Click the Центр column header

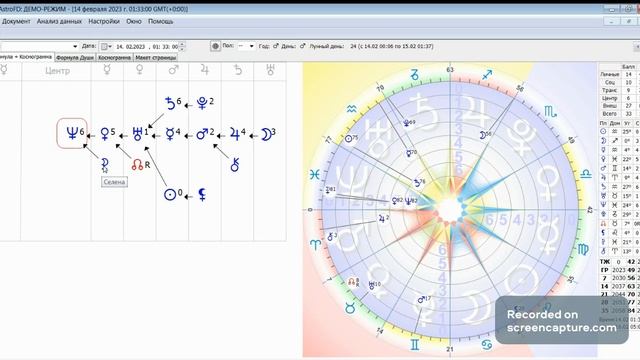[57, 71]
